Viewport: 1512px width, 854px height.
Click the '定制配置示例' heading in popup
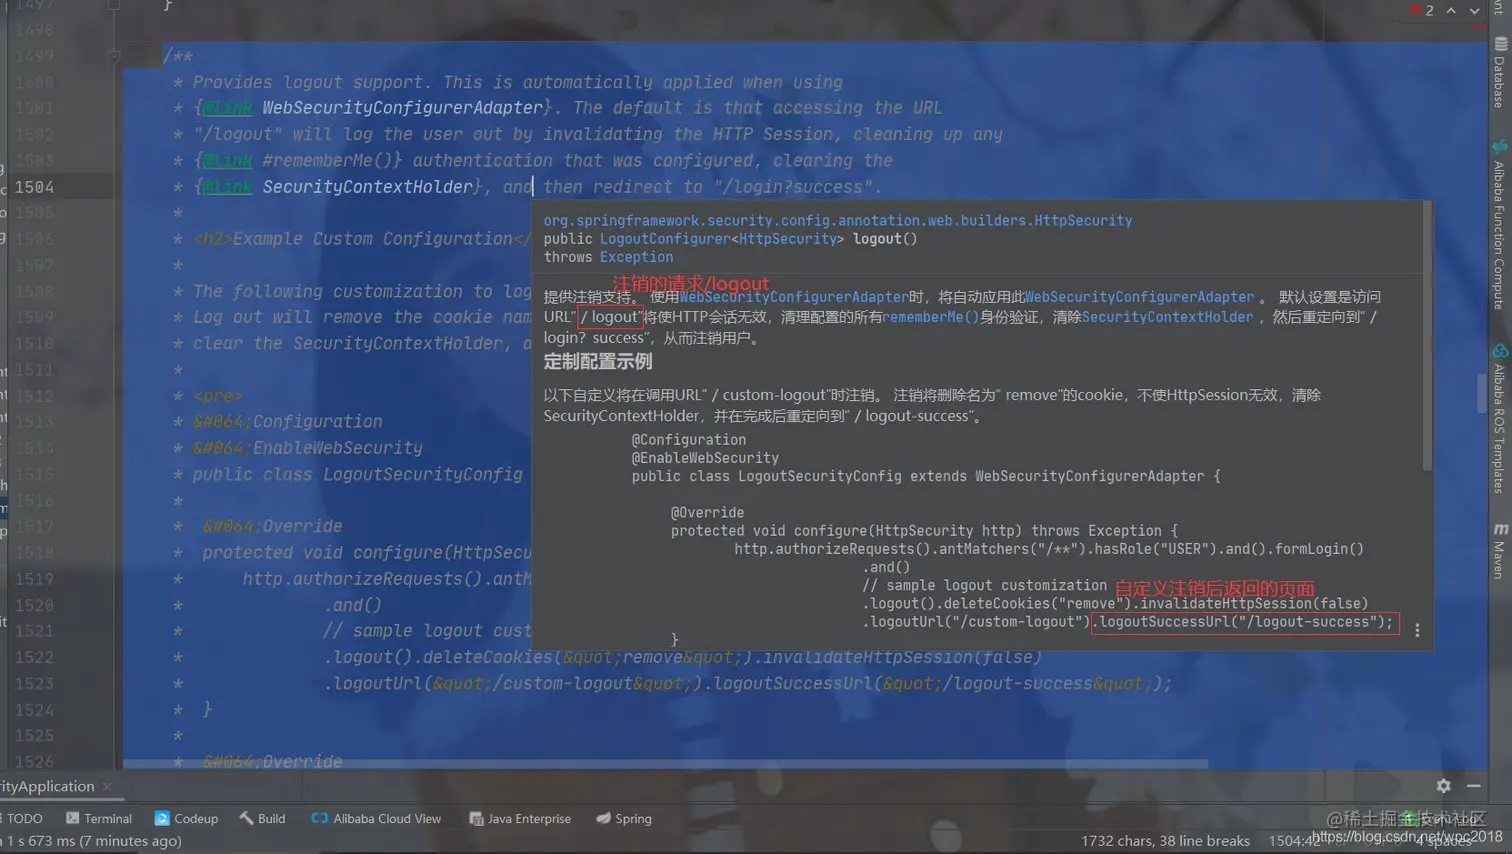[598, 362]
